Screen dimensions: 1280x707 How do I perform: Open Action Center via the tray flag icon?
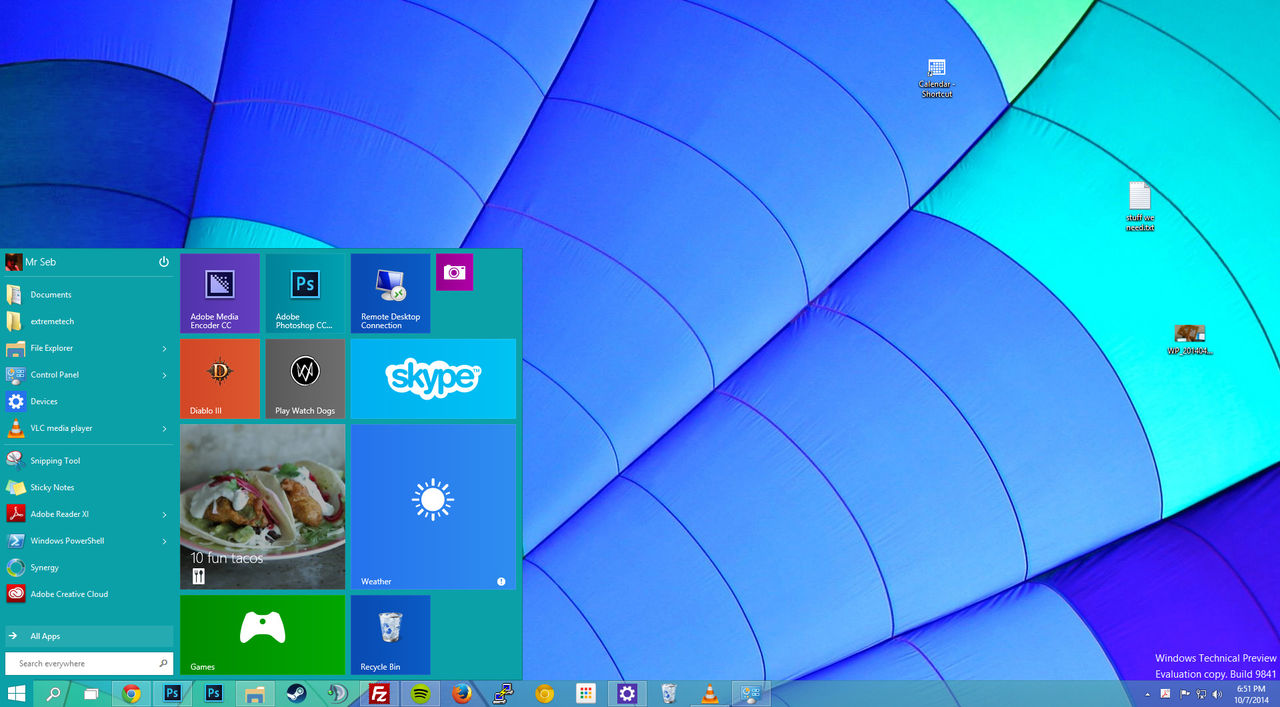coord(1185,693)
